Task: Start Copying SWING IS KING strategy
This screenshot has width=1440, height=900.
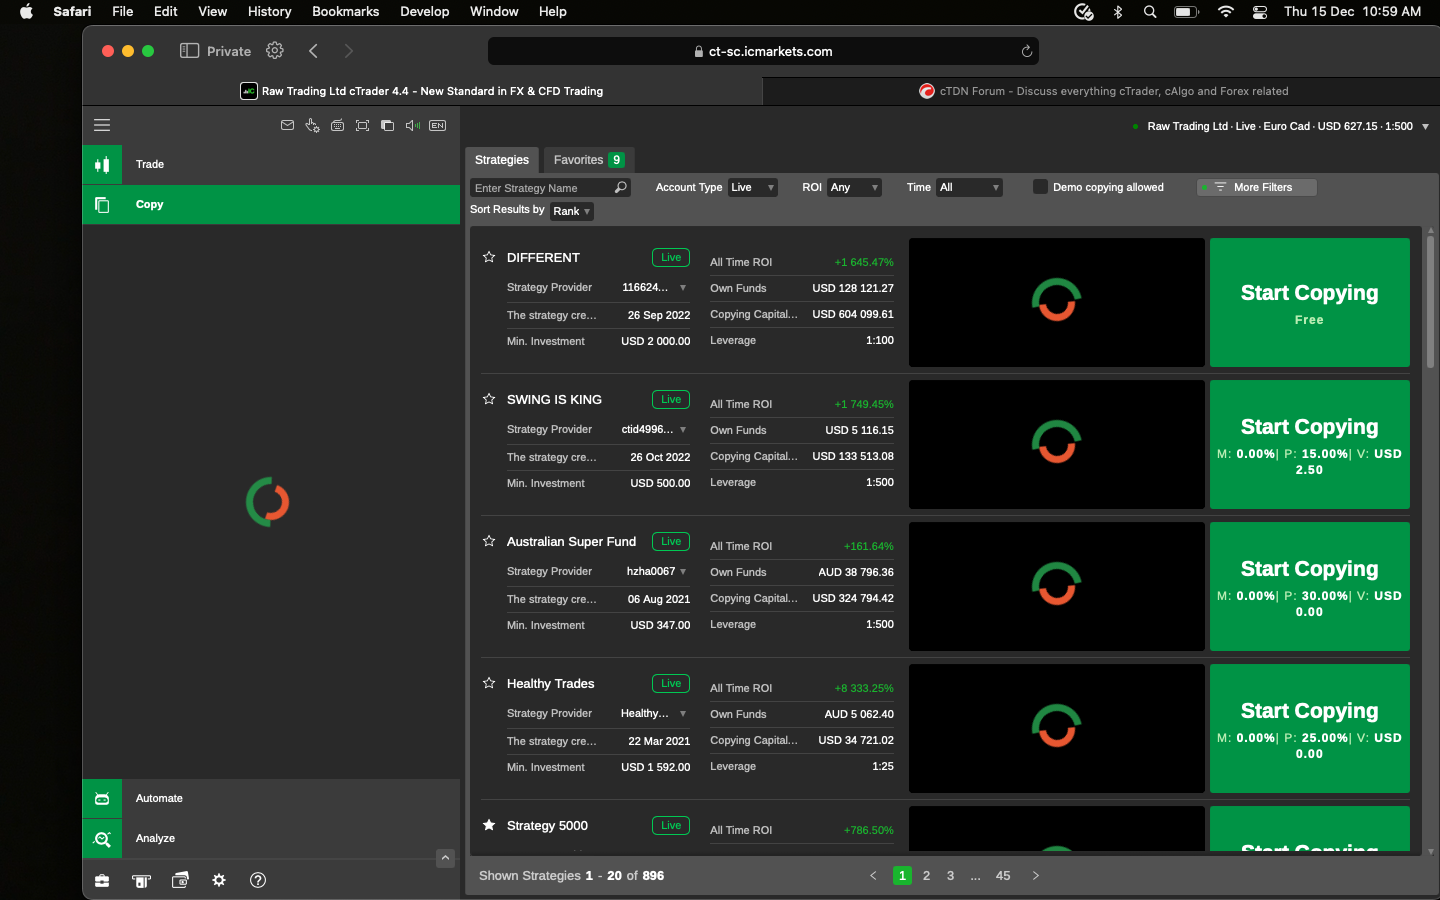Action: 1310,444
